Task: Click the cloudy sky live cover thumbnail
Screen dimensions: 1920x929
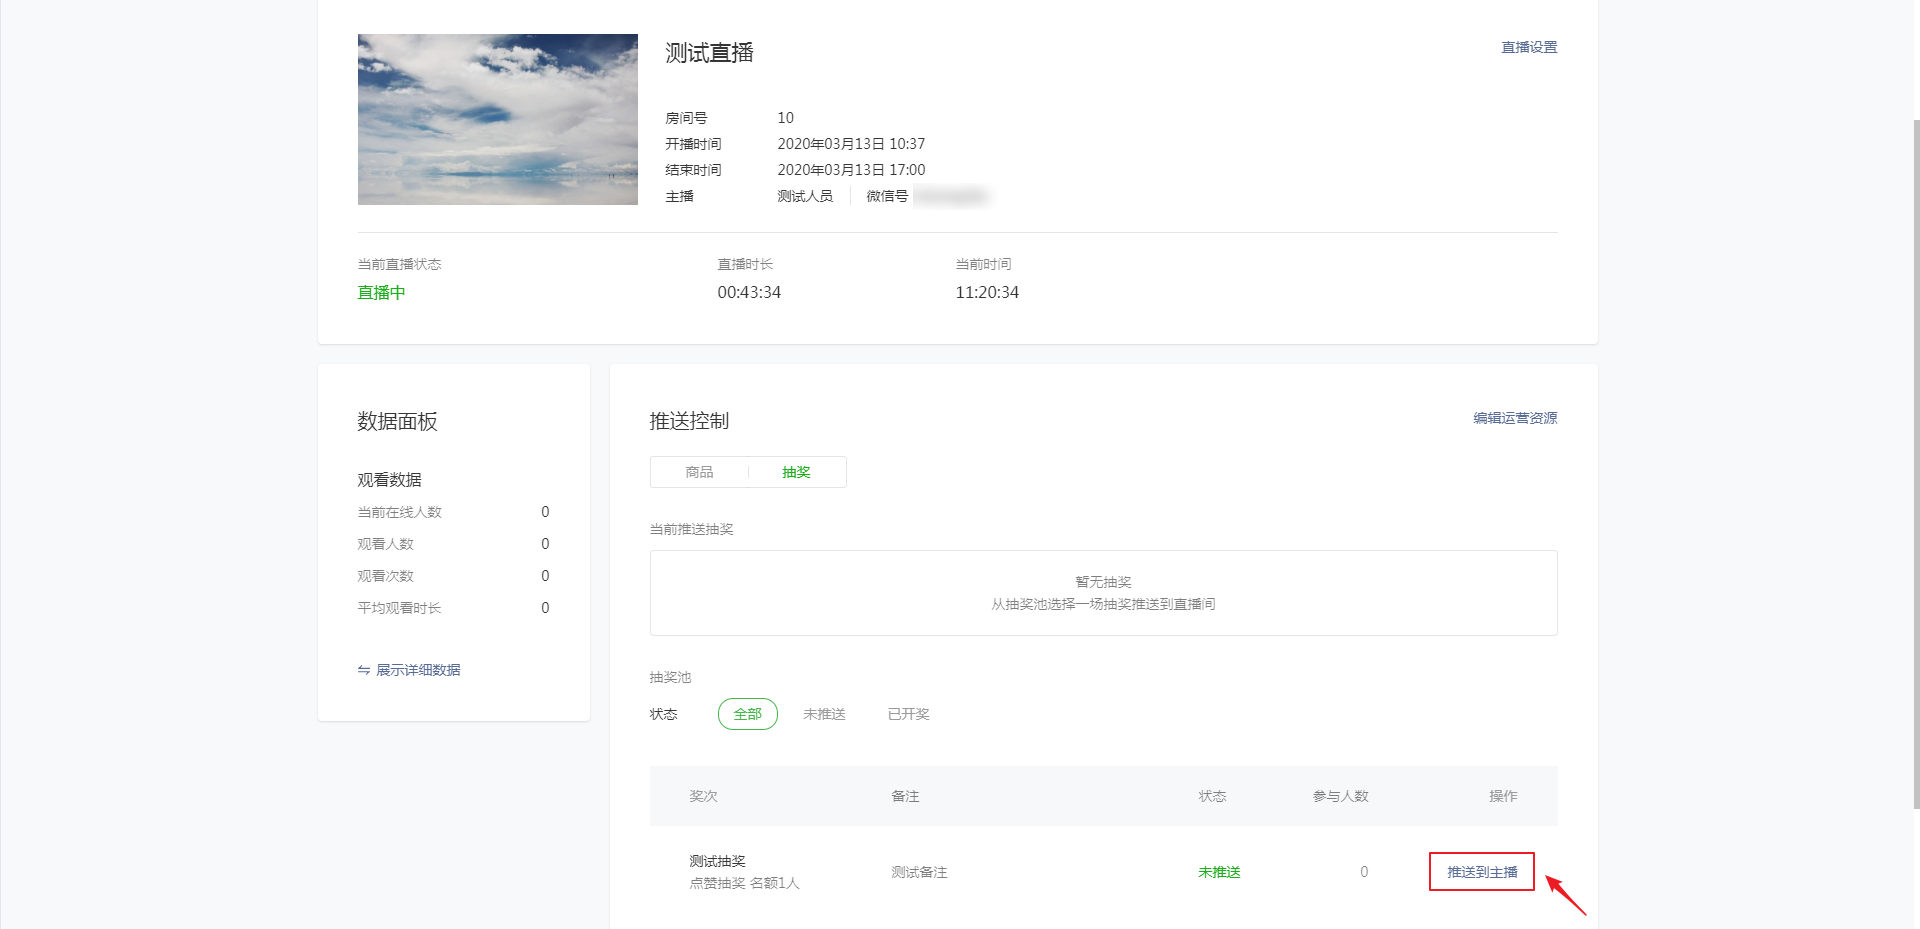Action: [497, 119]
